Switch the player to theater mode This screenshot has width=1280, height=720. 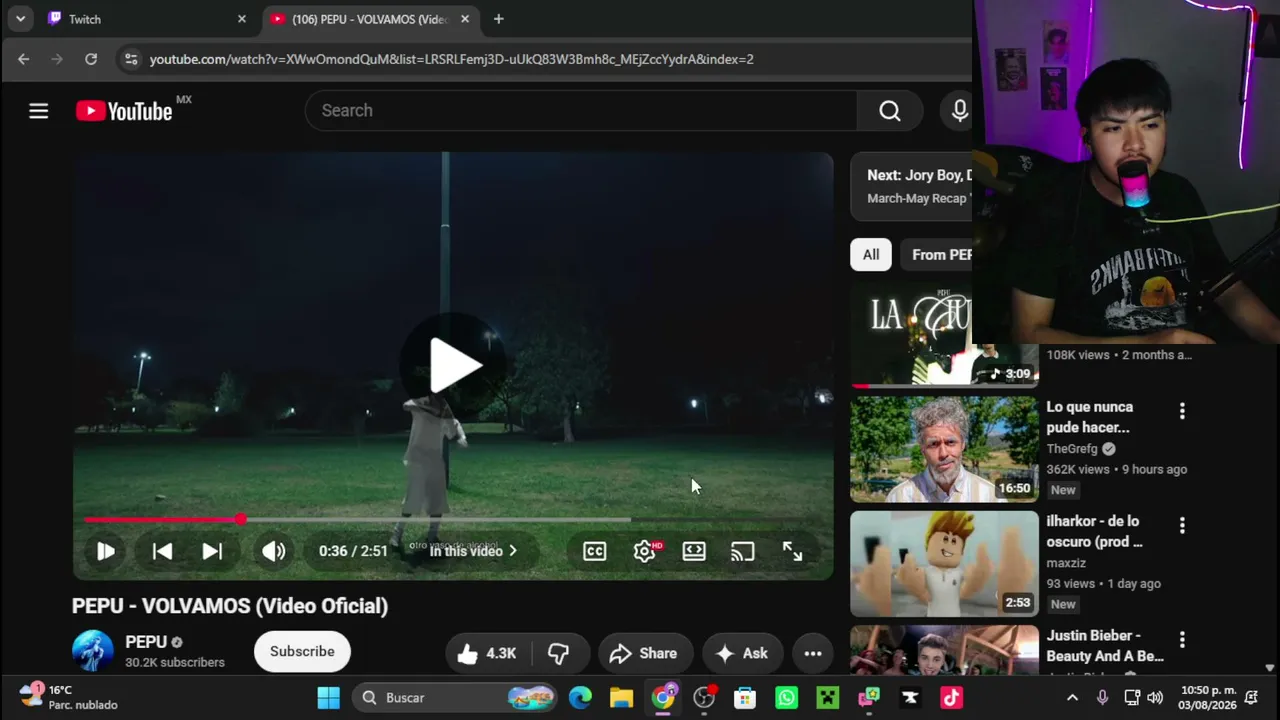694,551
